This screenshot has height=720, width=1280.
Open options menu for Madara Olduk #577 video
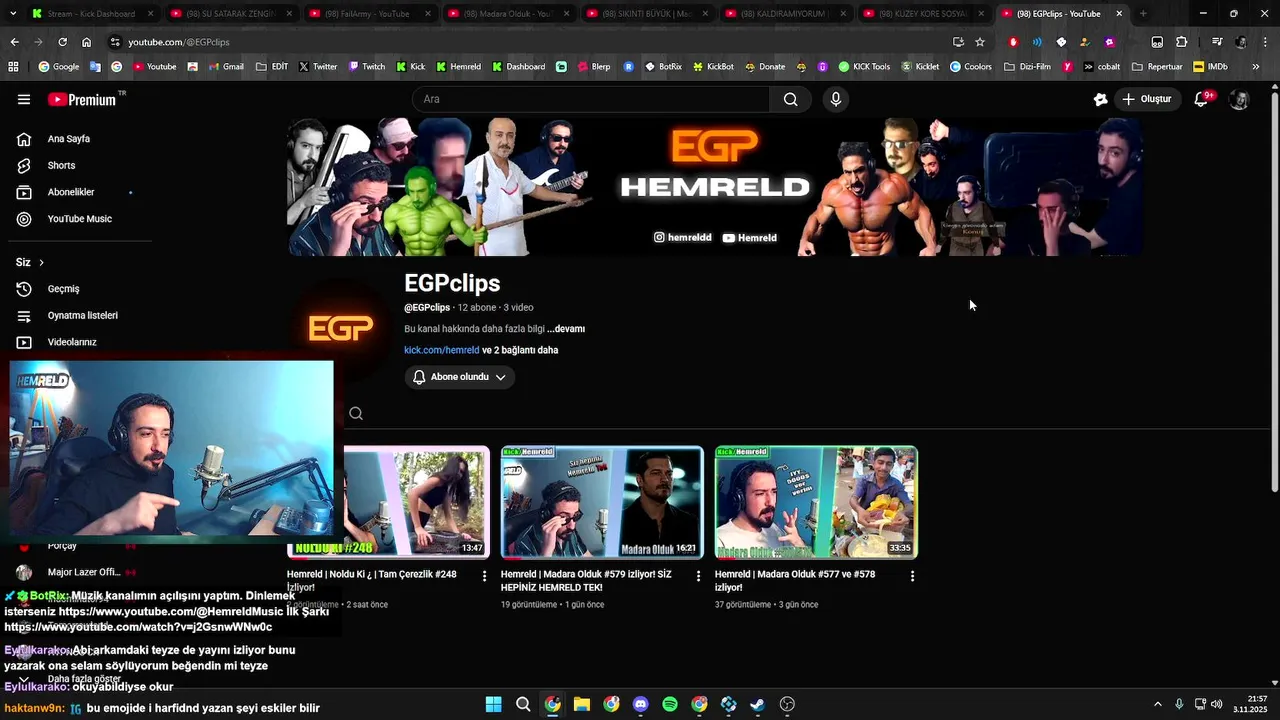[x=912, y=576]
